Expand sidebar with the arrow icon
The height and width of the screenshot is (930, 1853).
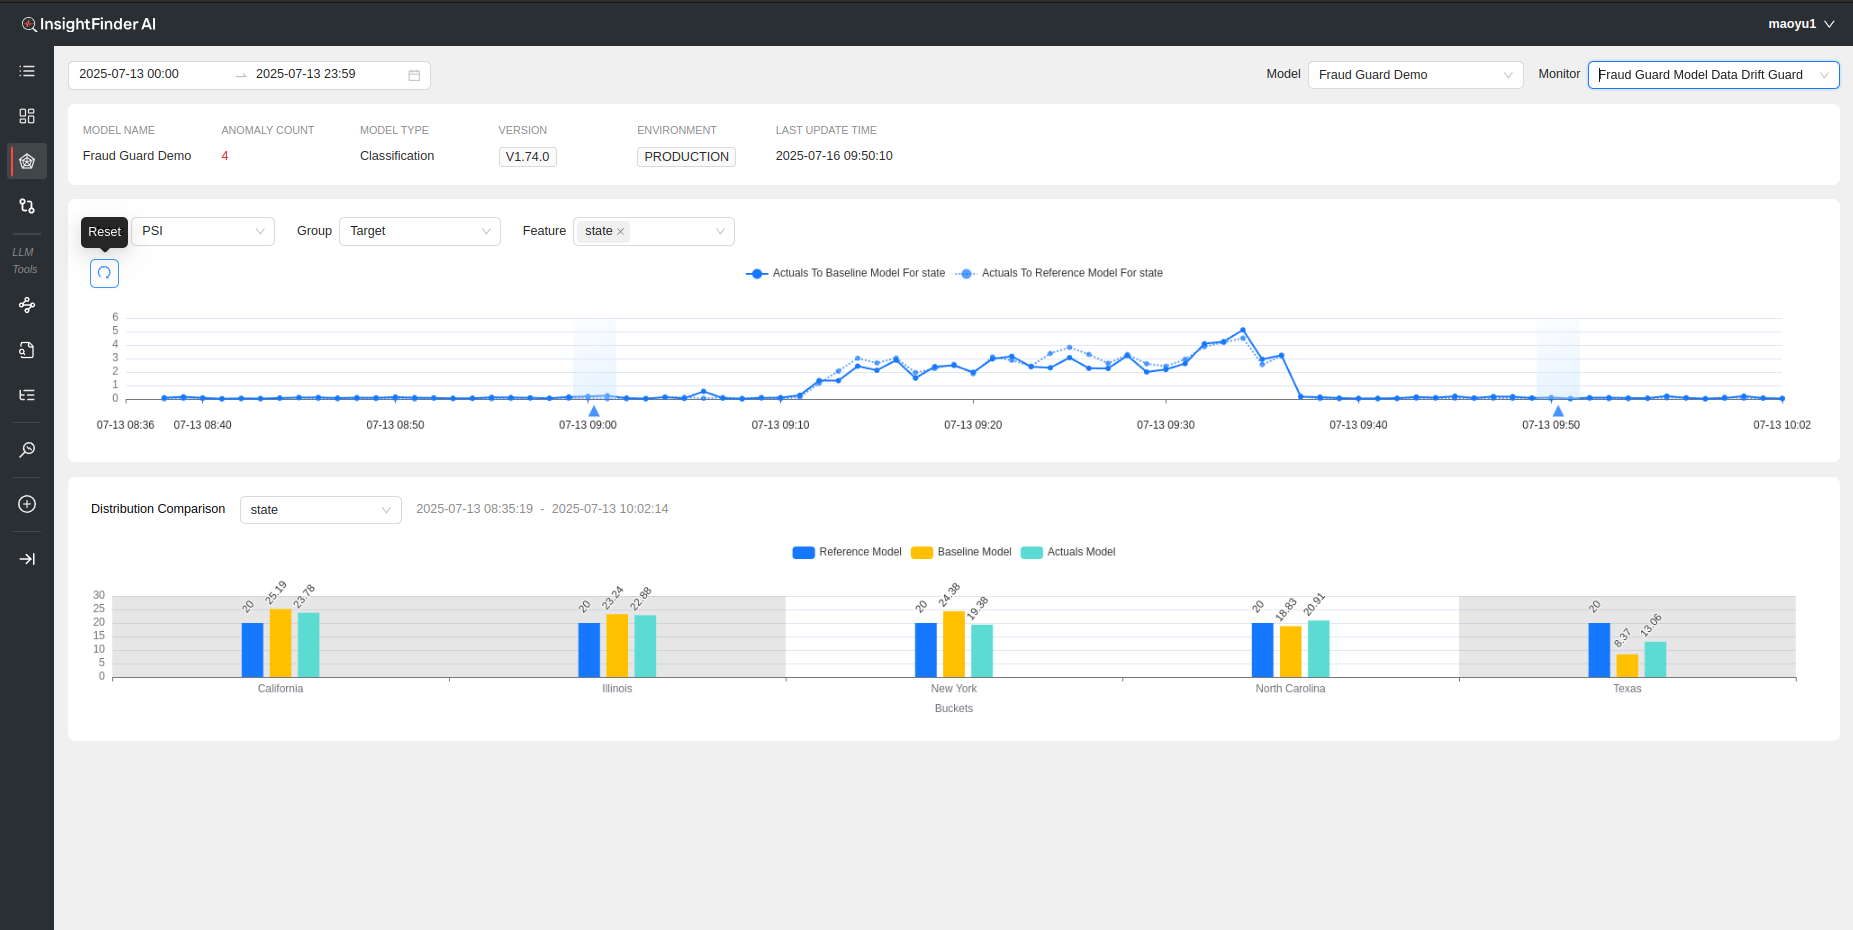pyautogui.click(x=27, y=559)
